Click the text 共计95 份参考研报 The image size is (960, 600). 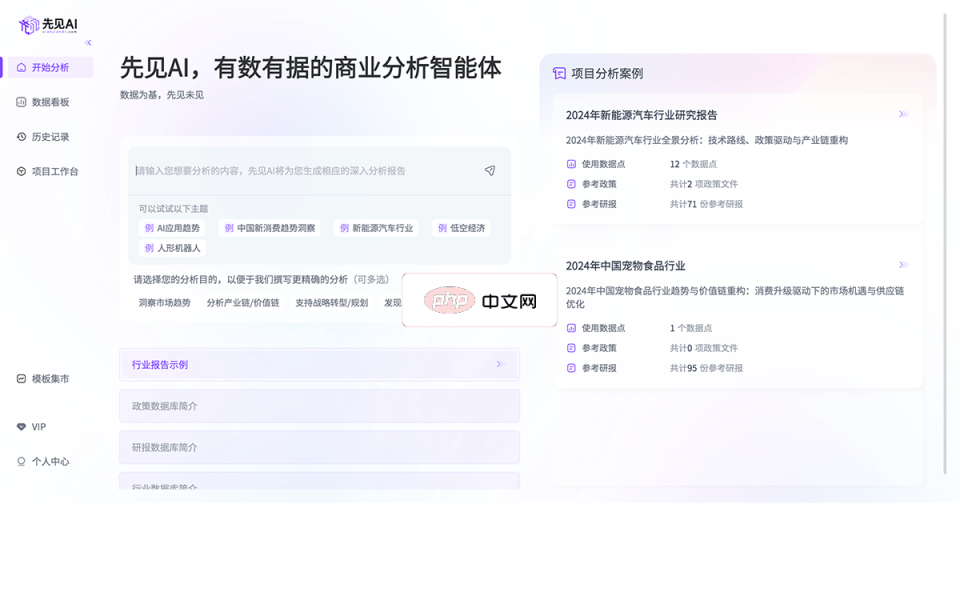coord(706,369)
